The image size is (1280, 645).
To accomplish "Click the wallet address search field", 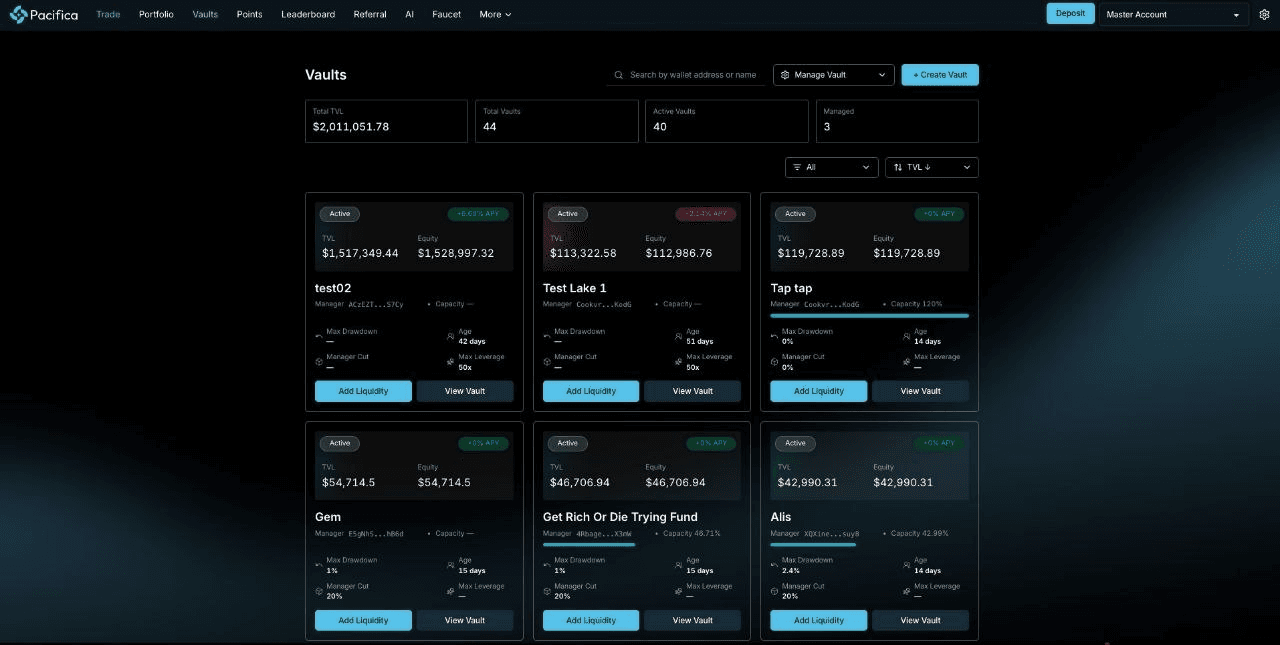I will (x=693, y=75).
